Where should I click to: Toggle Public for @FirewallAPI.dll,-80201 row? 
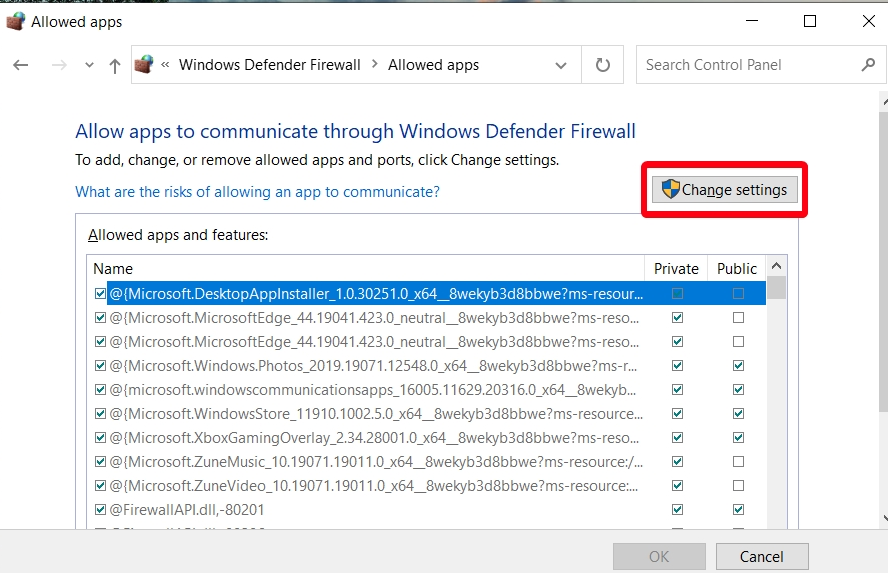pyautogui.click(x=738, y=510)
